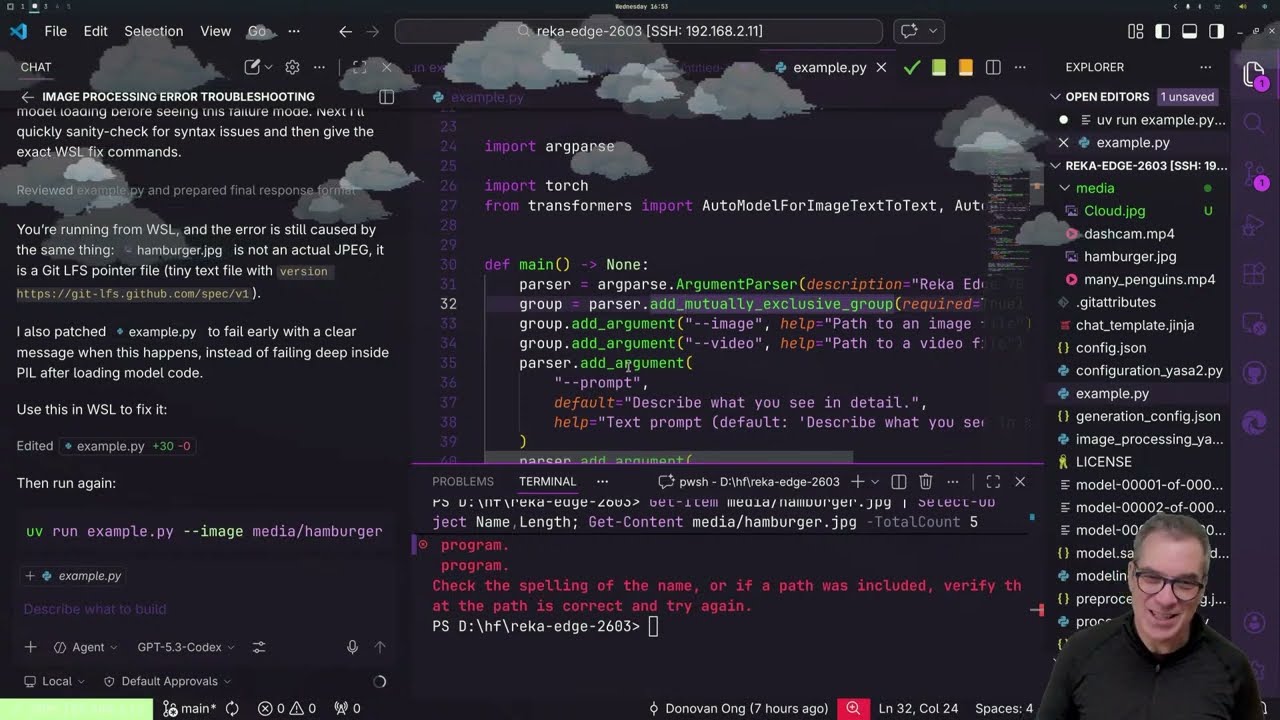This screenshot has width=1280, height=720.
Task: Open the example.py file link in chat message
Action: point(156,332)
